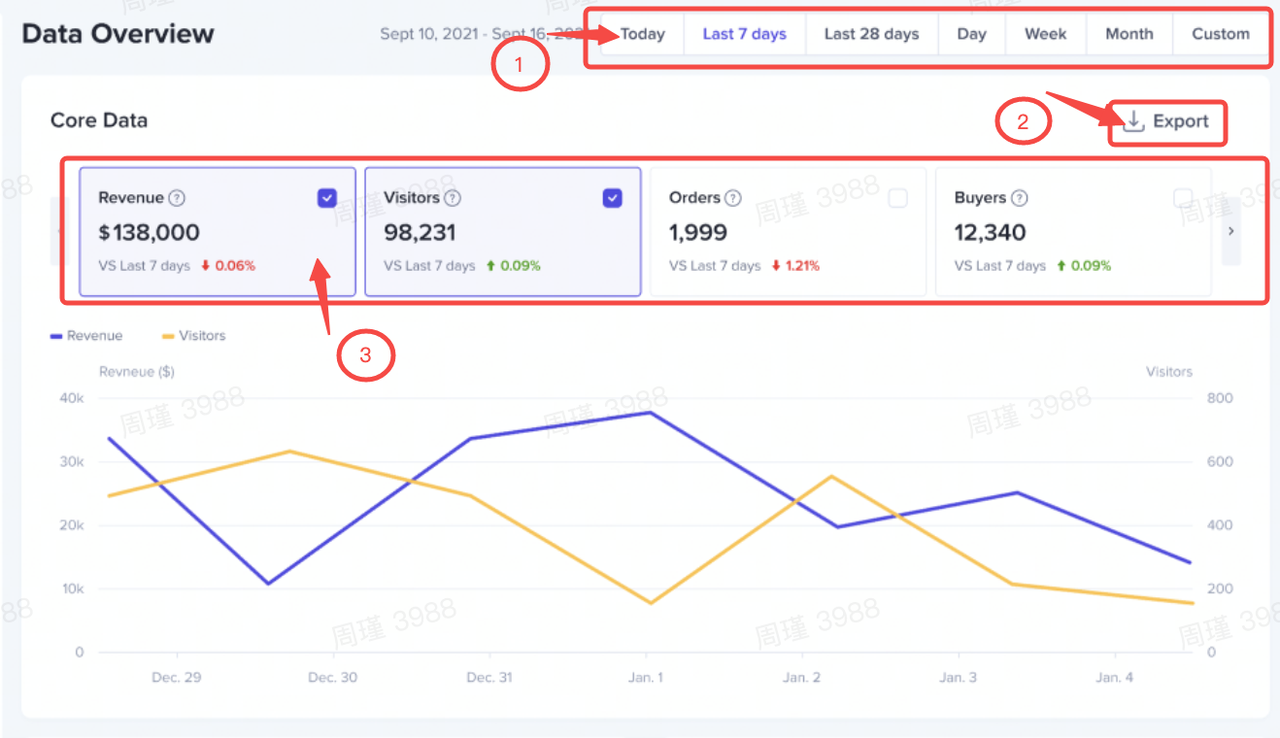1280x738 pixels.
Task: Click the red down arrow on Orders card
Action: [775, 266]
